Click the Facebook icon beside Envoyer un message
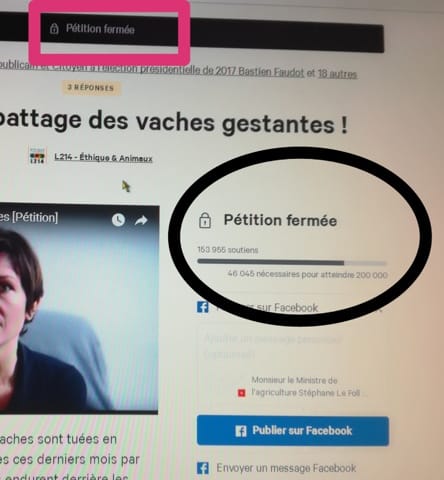 (203, 468)
